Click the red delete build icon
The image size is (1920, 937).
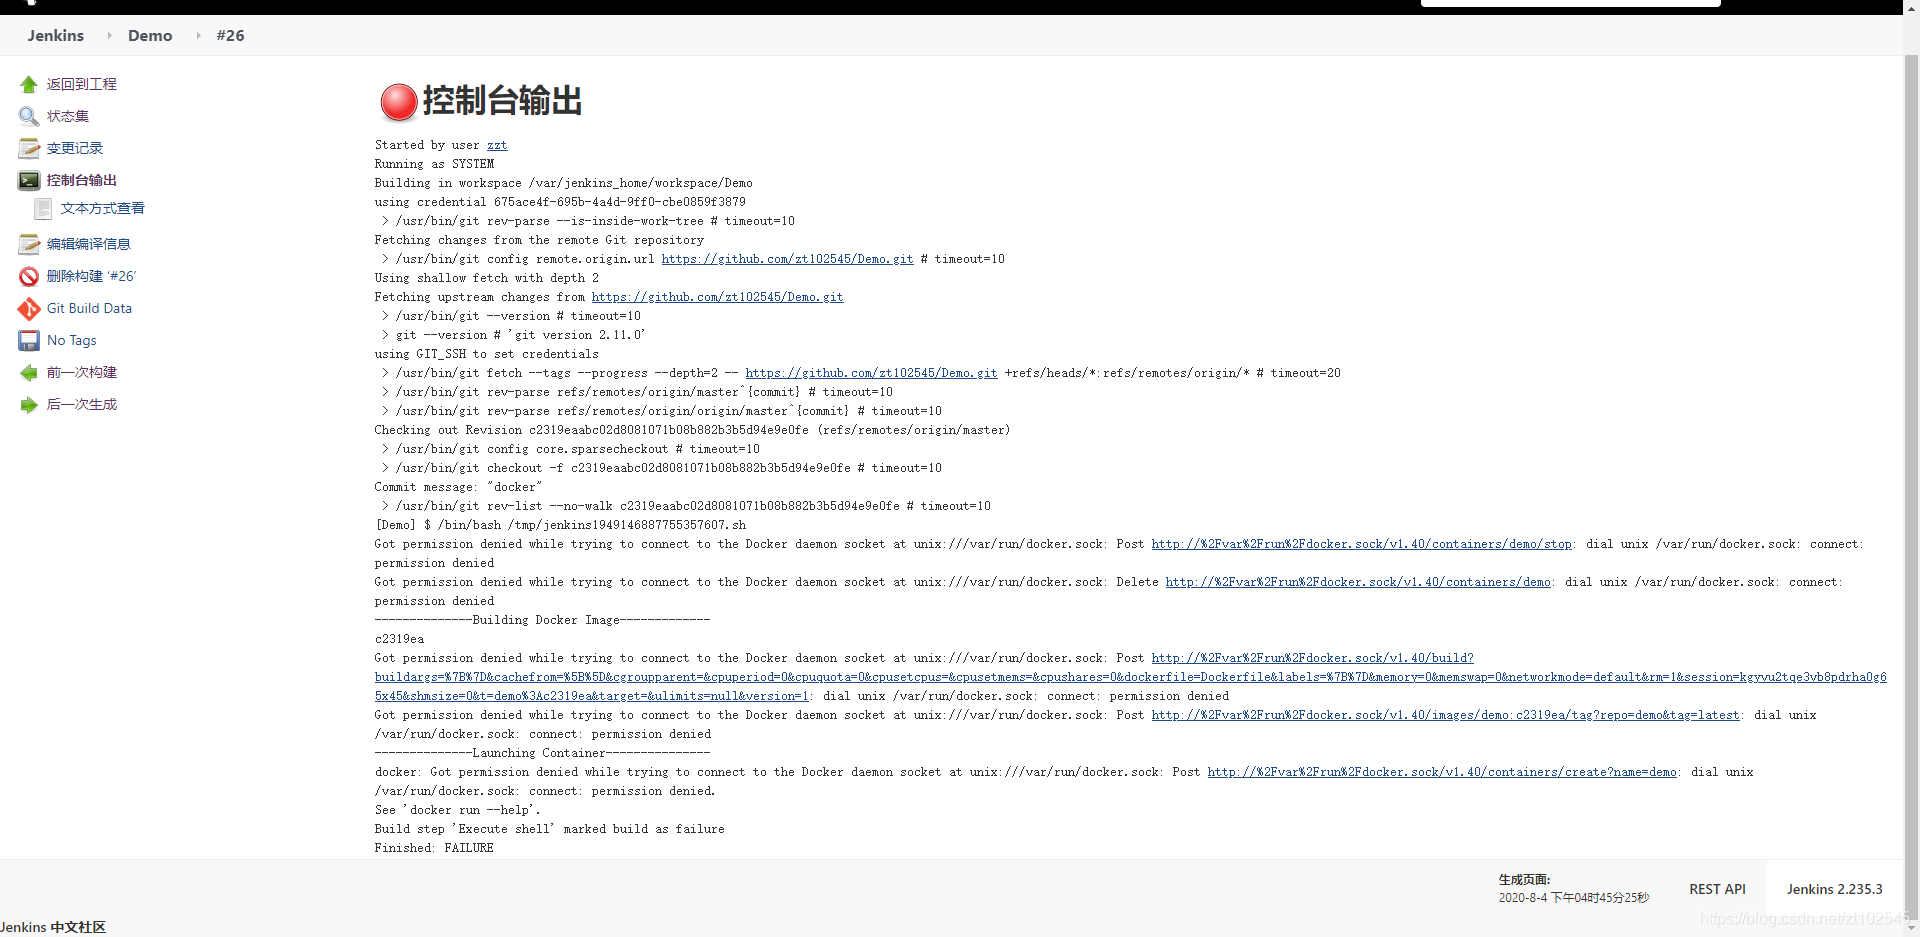click(29, 277)
